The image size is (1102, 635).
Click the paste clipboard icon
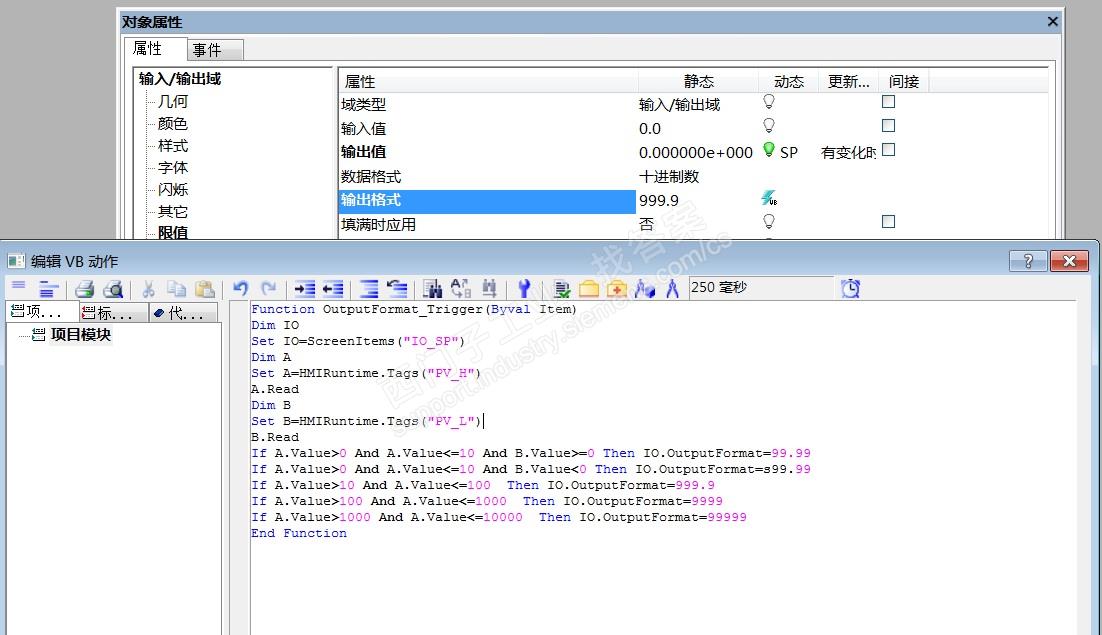[205, 289]
